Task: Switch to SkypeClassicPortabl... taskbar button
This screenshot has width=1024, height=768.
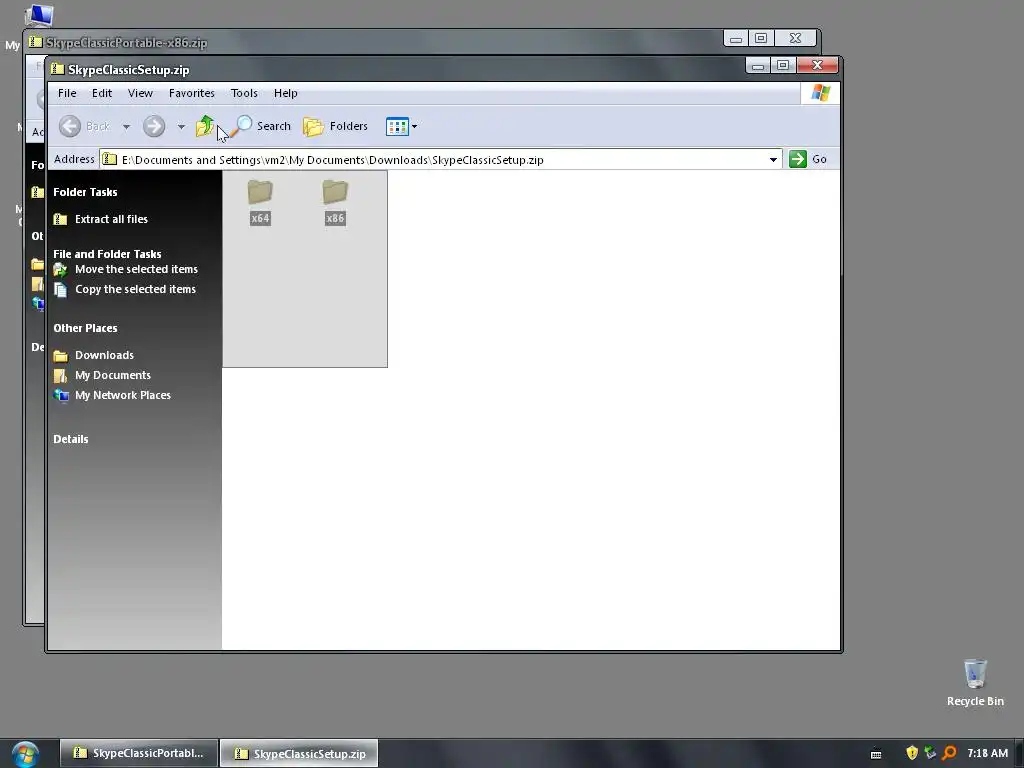Action: coord(138,754)
